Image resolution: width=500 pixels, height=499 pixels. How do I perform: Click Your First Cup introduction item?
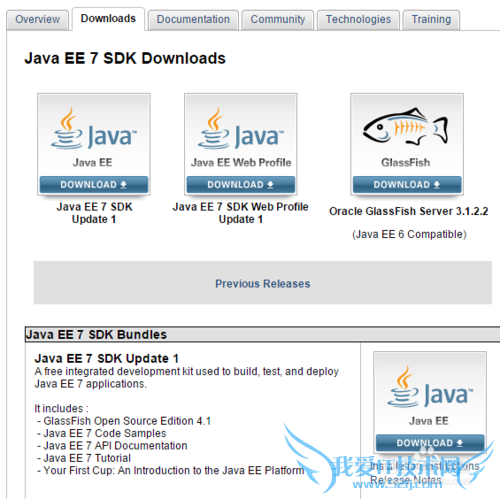click(174, 470)
